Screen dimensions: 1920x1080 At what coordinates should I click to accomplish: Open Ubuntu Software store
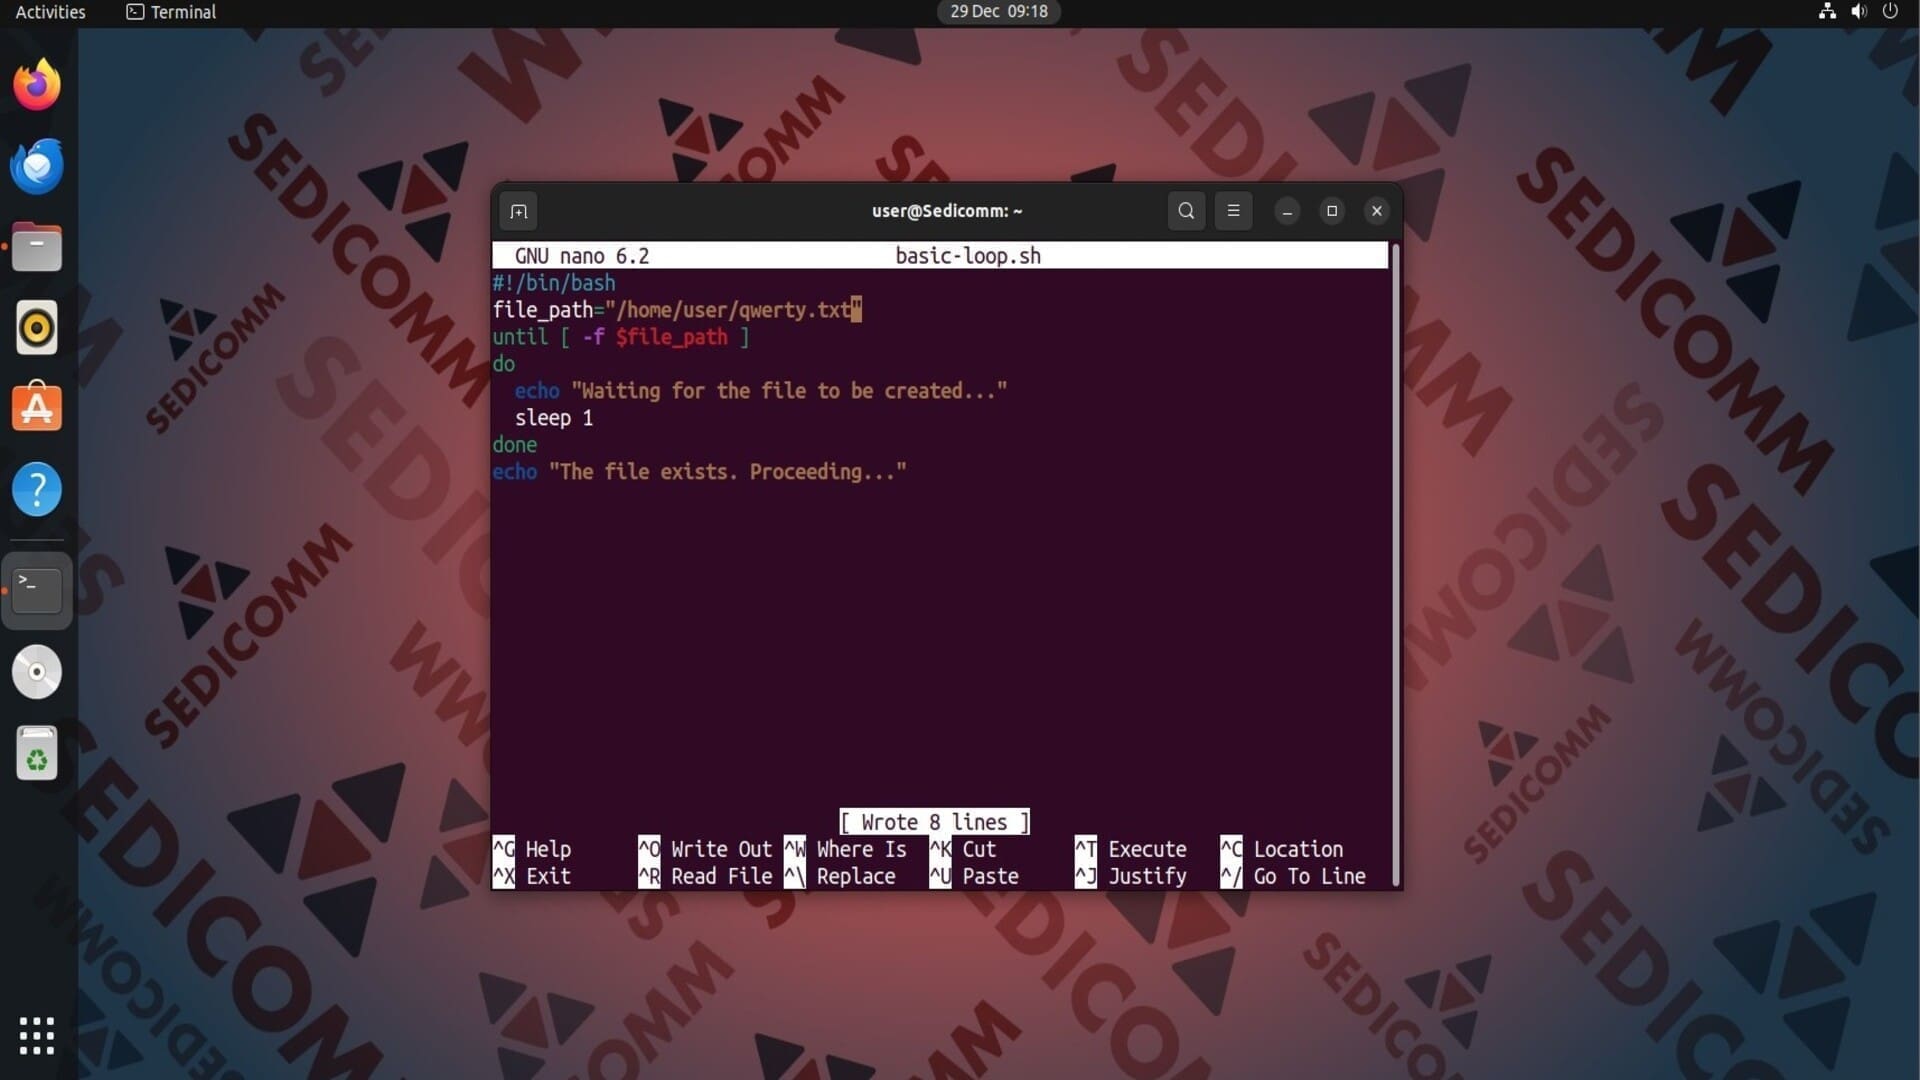37,408
